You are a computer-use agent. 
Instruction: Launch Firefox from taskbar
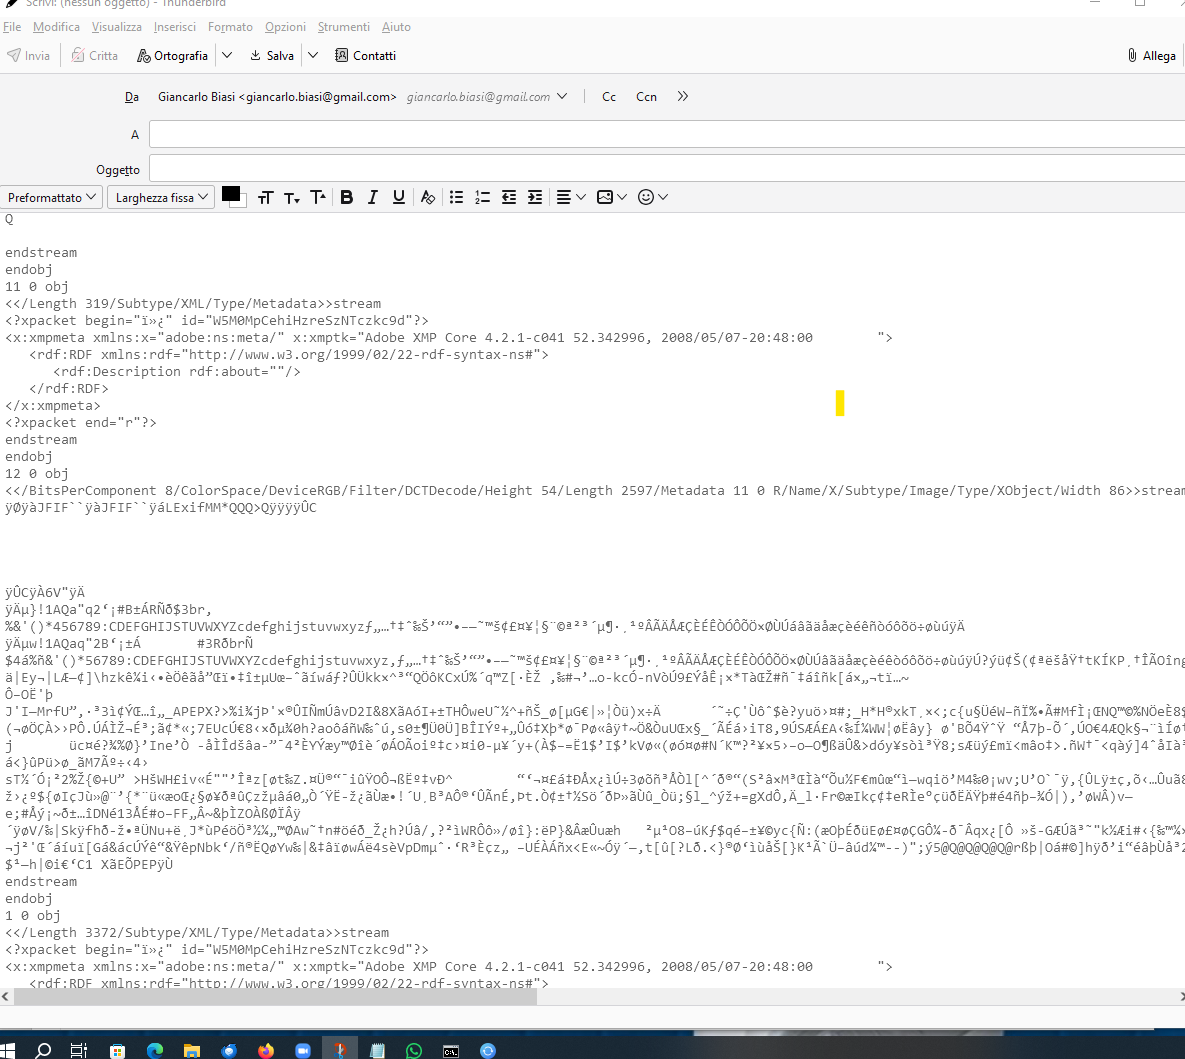266,1051
